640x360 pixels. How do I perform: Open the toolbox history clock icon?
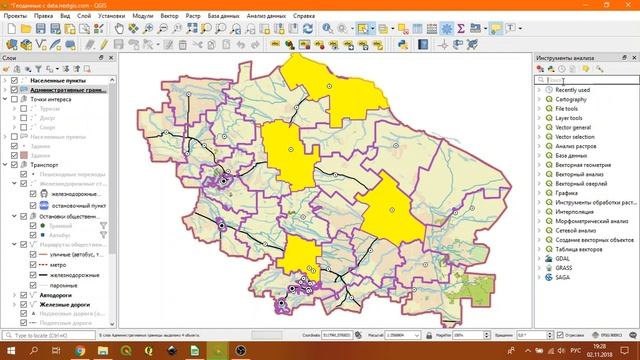coord(562,69)
